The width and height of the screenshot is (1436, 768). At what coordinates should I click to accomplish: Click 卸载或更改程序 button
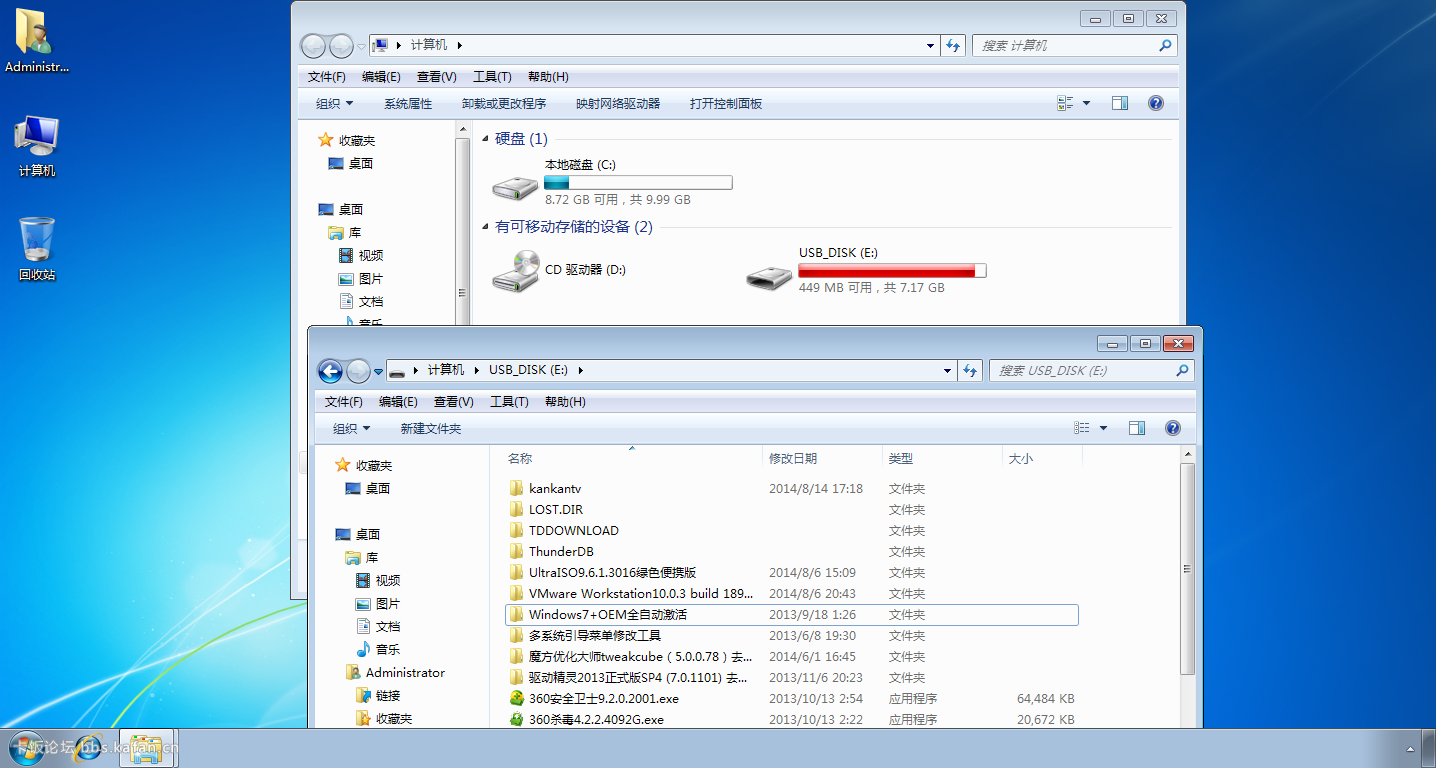(x=504, y=103)
